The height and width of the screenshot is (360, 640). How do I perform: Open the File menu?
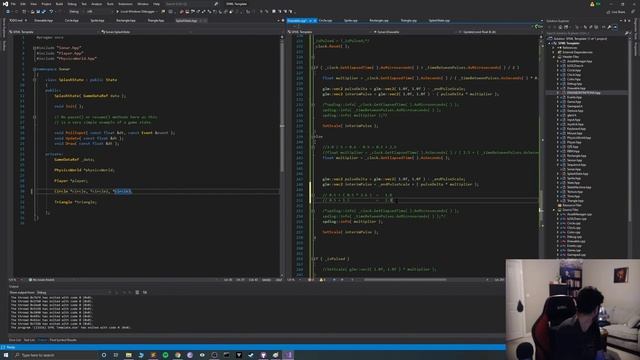click(13, 4)
